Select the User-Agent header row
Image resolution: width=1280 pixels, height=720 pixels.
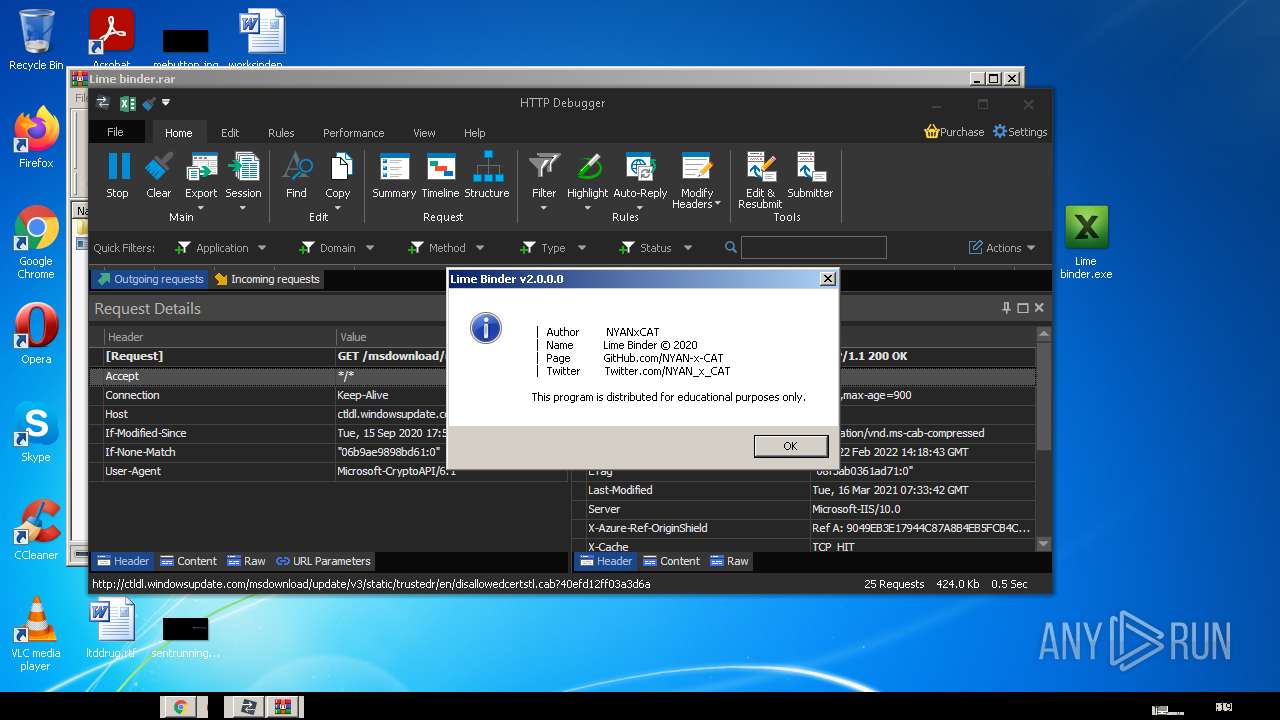(x=329, y=471)
